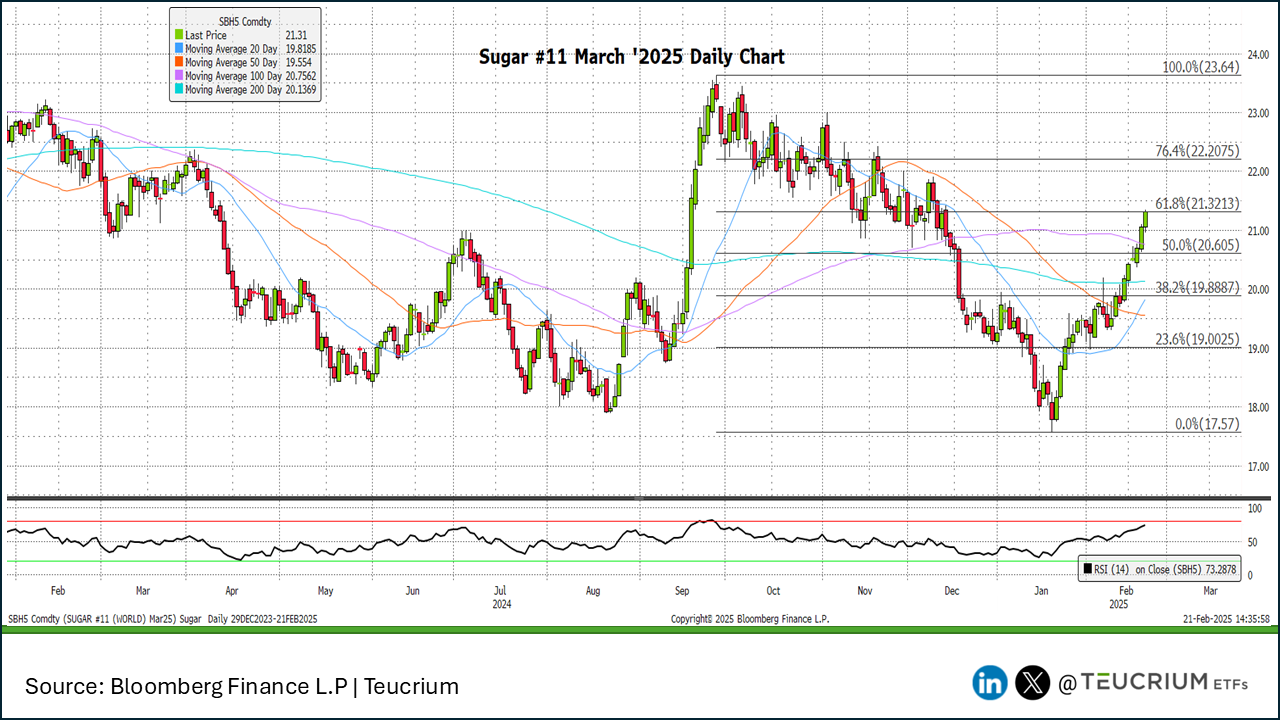This screenshot has width=1280, height=720.
Task: Click the 50 Day average value 19.554
Action: pyautogui.click(x=297, y=62)
